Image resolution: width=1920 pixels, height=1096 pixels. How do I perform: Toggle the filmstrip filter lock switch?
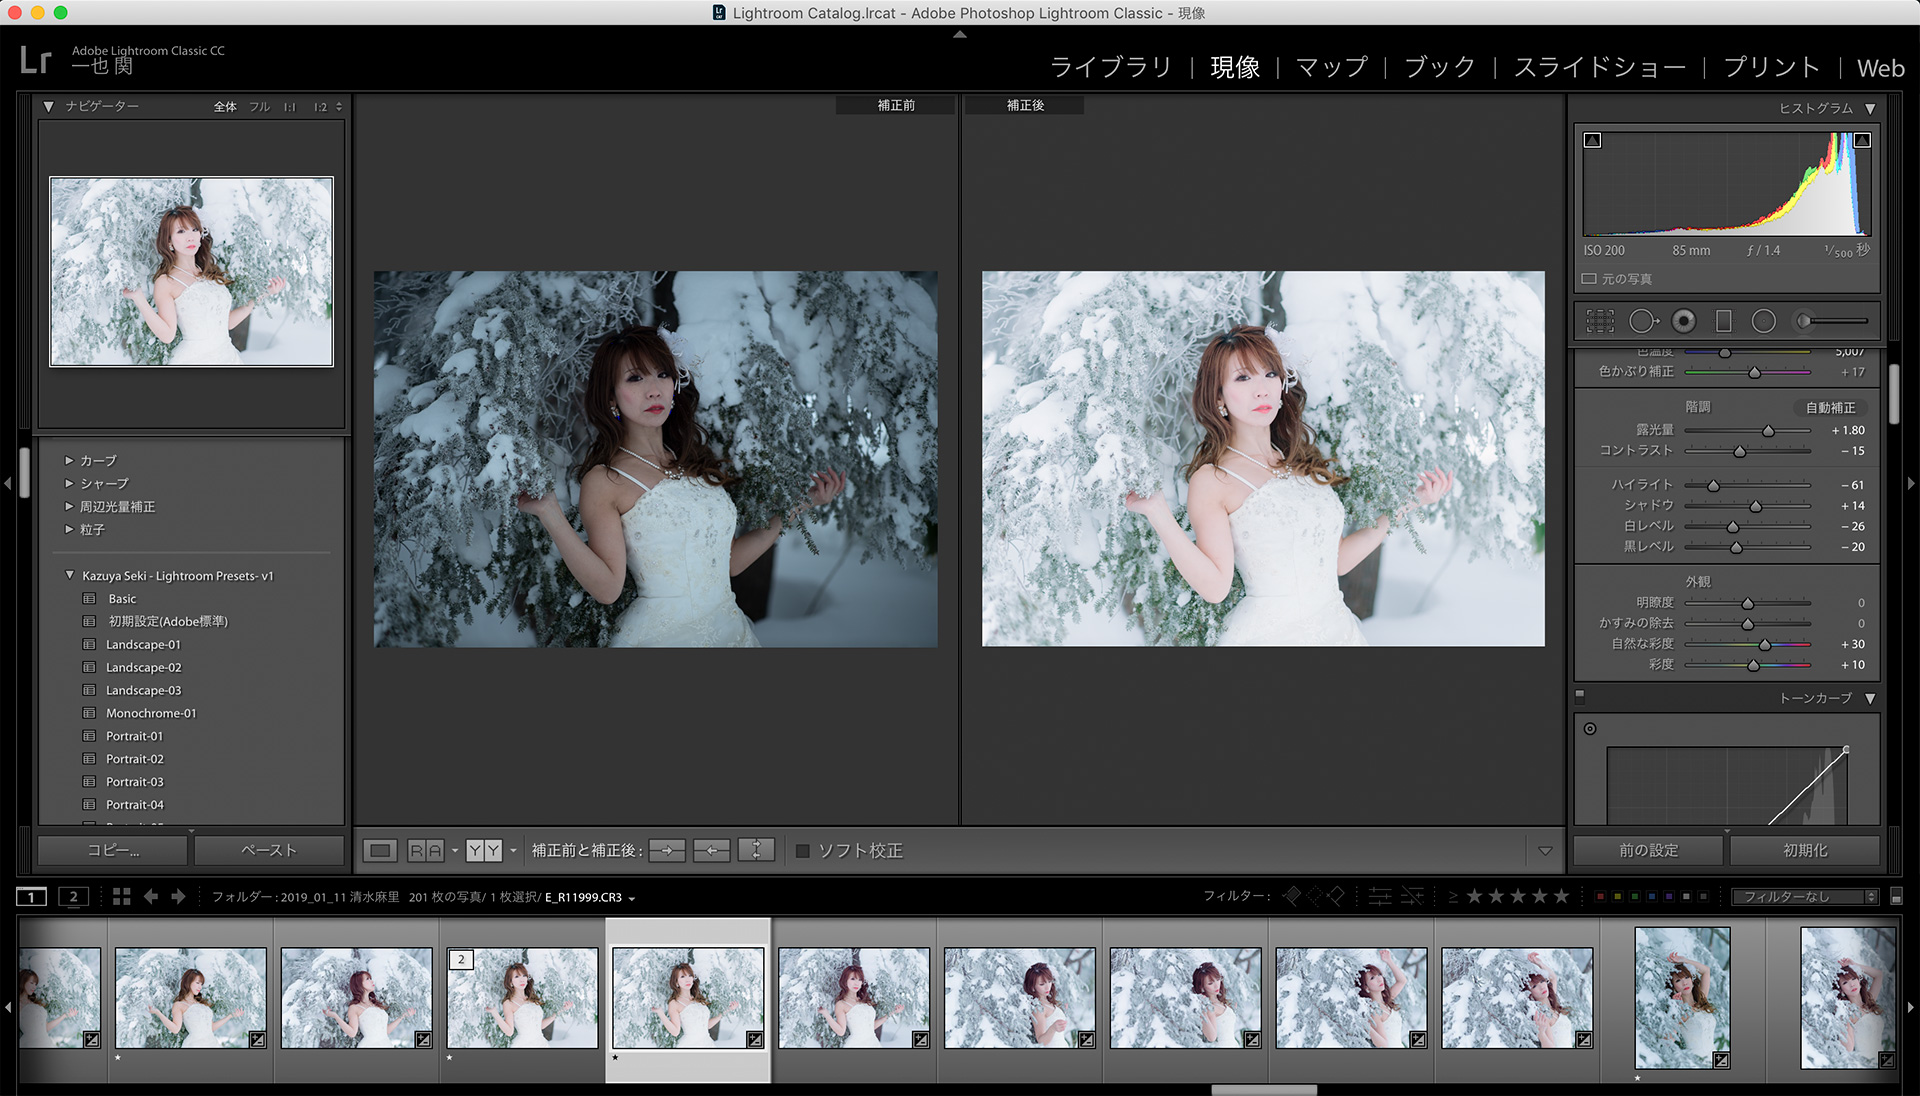pos(1896,897)
